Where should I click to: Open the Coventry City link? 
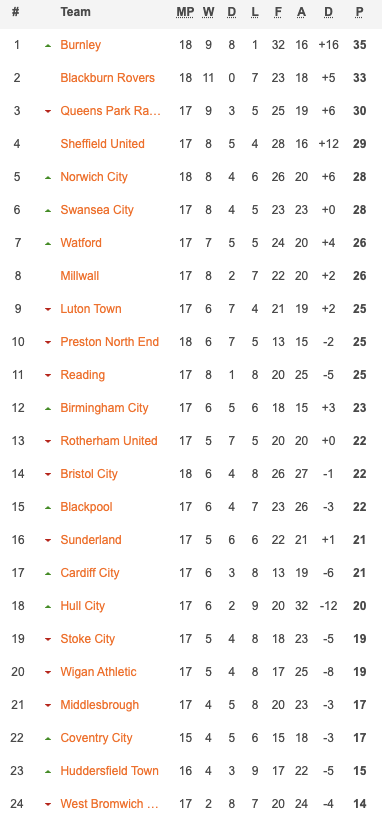[97, 738]
